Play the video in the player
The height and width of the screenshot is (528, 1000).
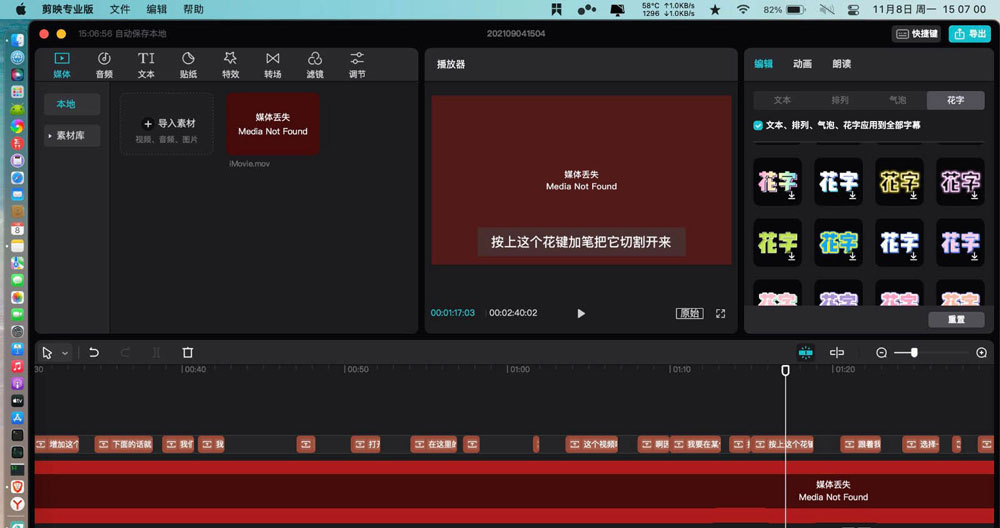[x=580, y=313]
